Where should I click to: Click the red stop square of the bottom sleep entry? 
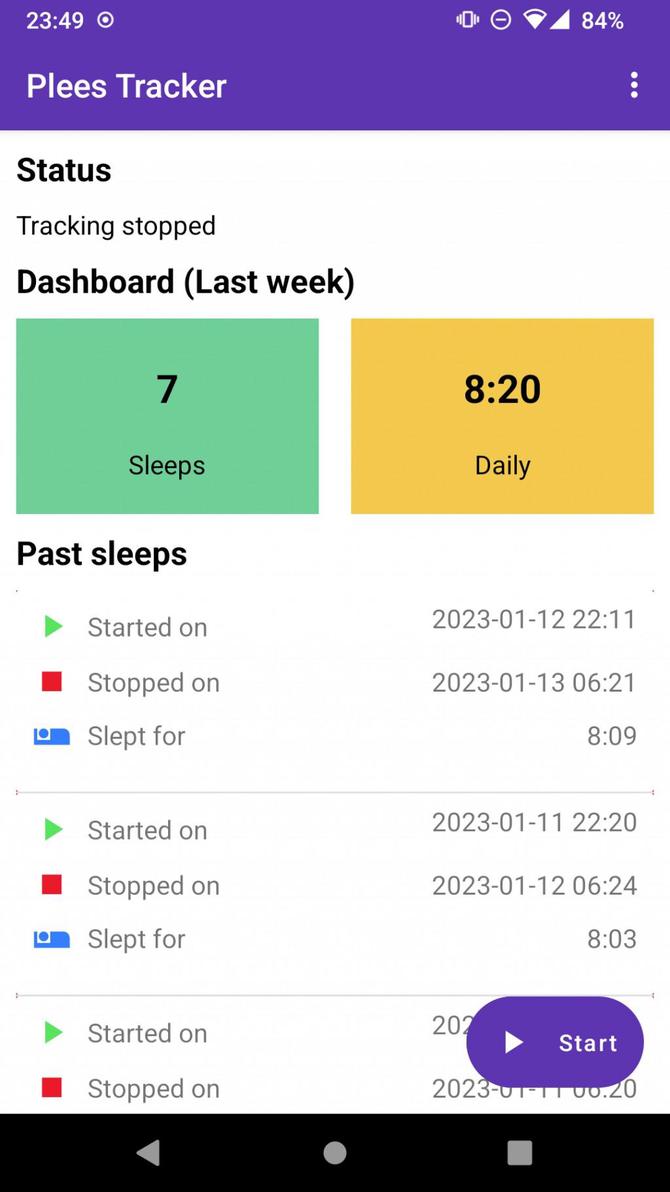point(51,1088)
